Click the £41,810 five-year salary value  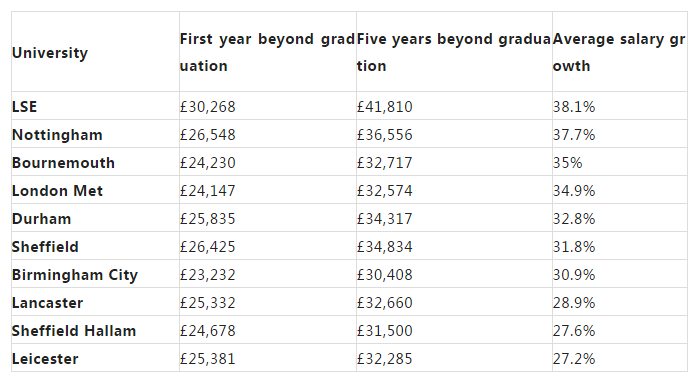click(385, 107)
